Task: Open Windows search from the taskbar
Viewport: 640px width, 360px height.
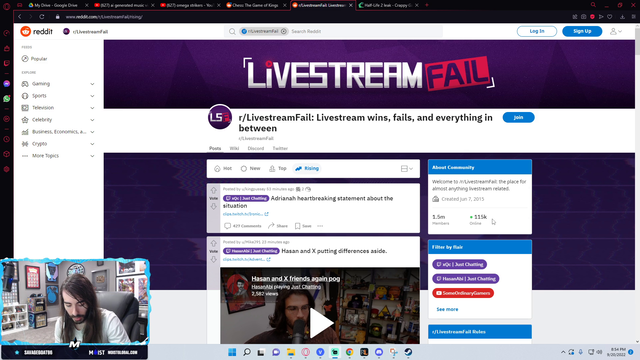Action: [247, 352]
